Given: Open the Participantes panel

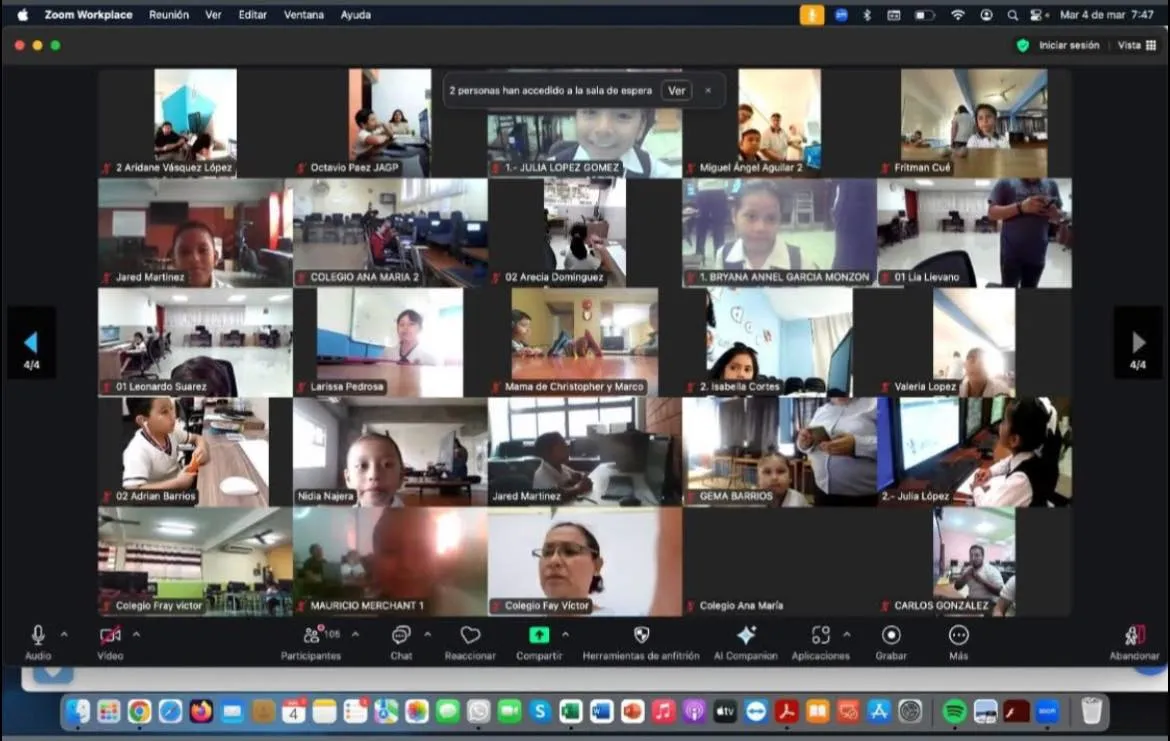Looking at the screenshot, I should (311, 636).
